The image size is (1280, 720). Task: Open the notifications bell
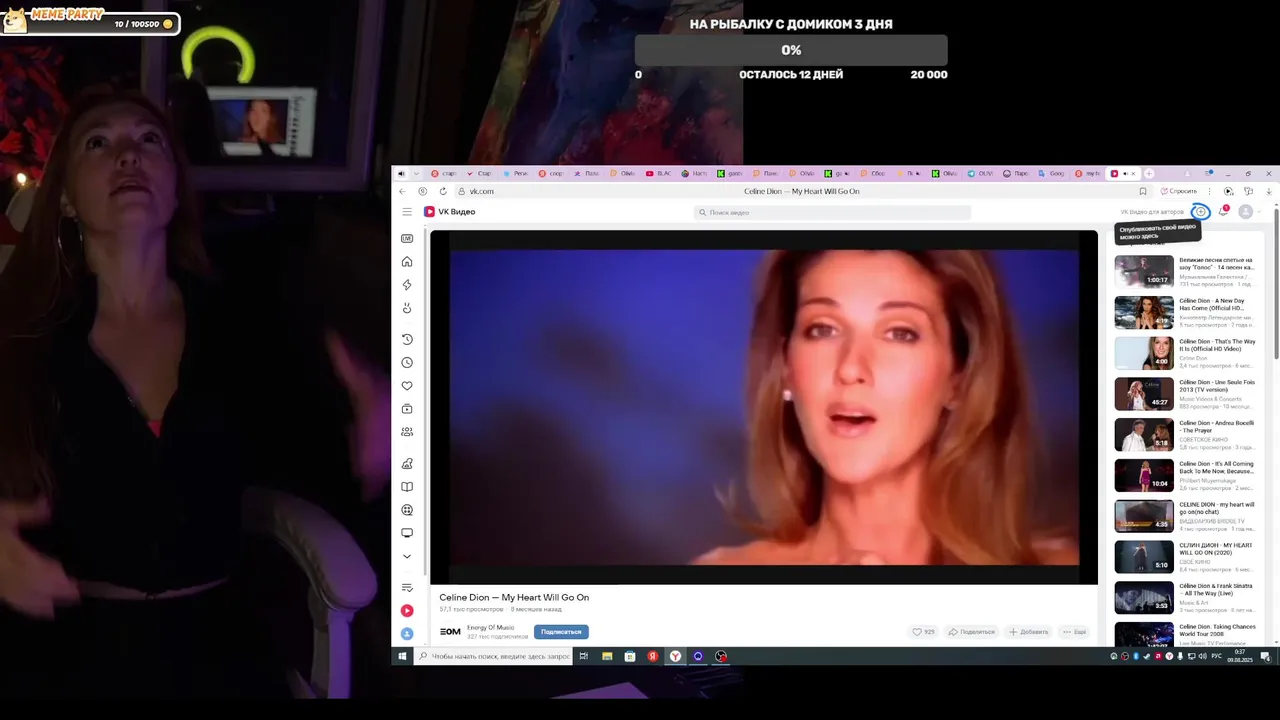(x=1223, y=212)
